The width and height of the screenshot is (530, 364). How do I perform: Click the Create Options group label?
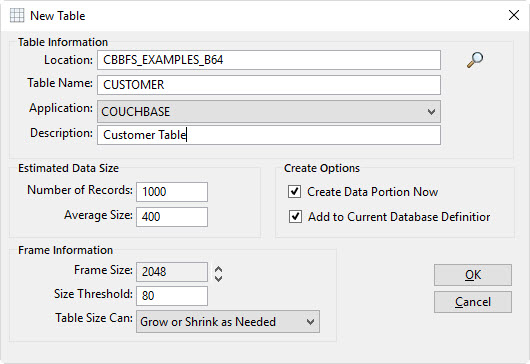322,168
